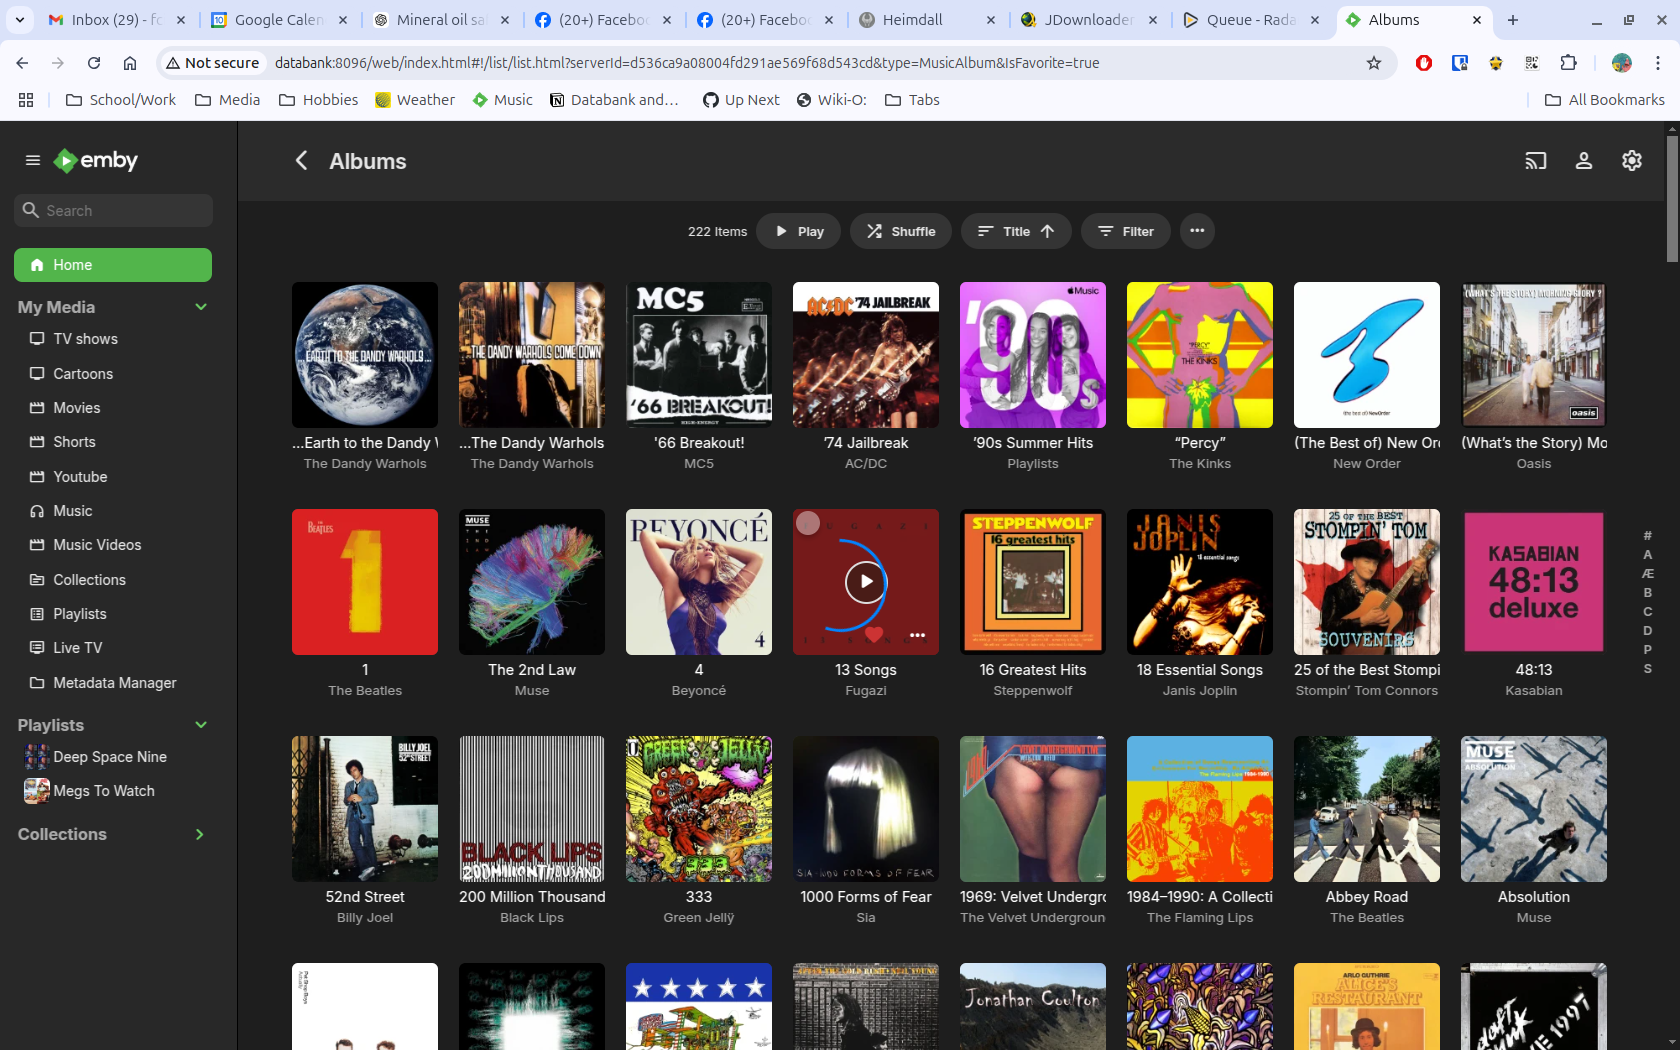
Task: Open the browser extensions puzzle icon
Action: [1568, 63]
